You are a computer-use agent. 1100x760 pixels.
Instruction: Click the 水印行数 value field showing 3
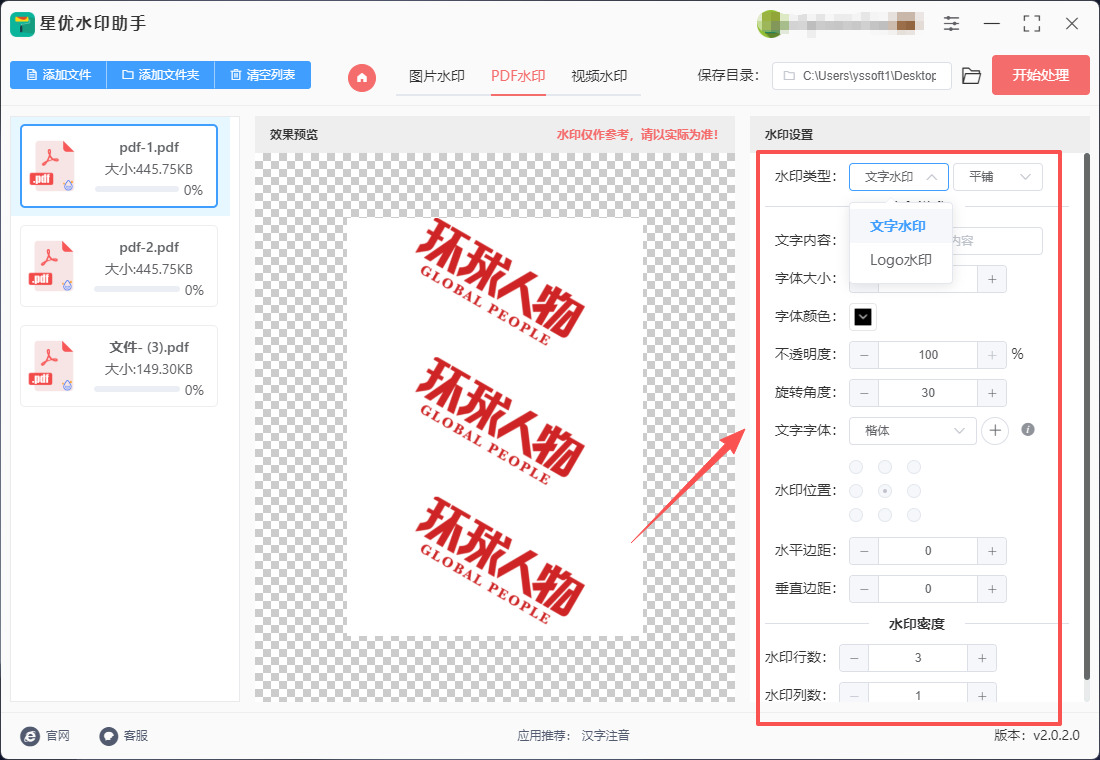pos(918,658)
